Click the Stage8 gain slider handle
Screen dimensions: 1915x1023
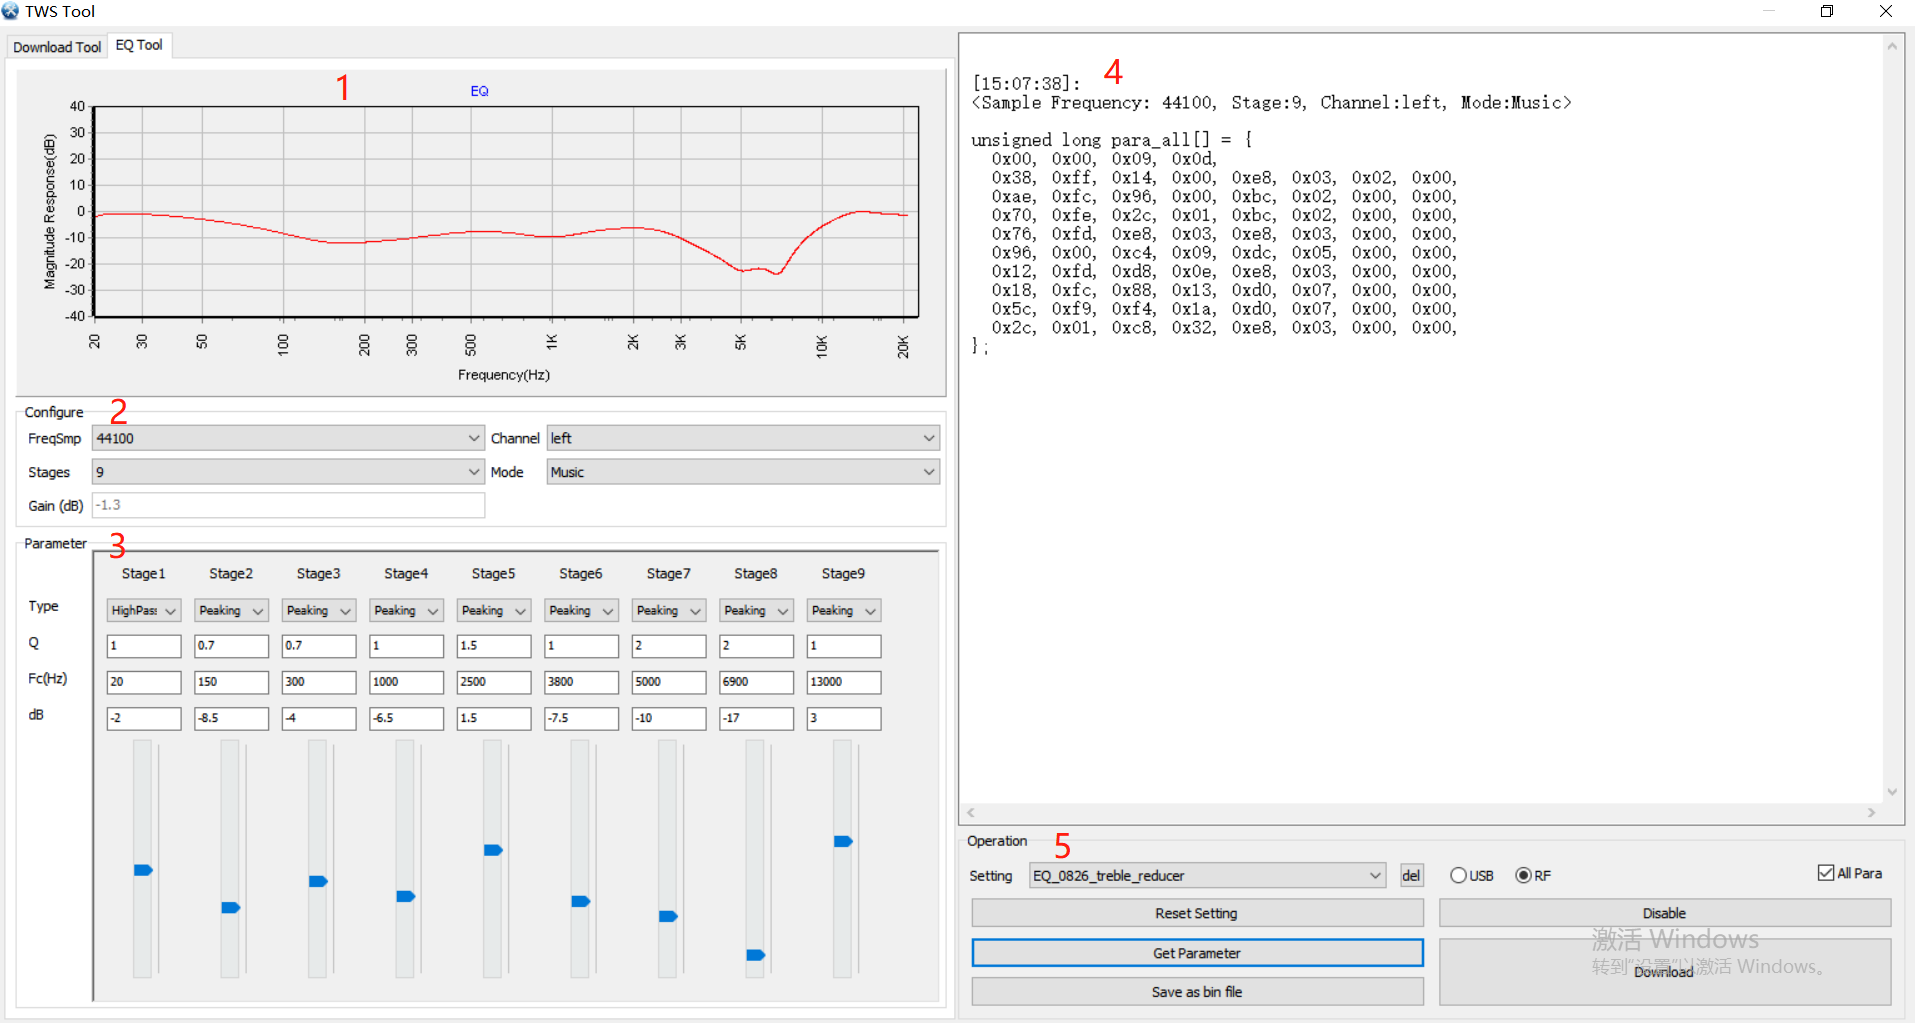point(756,955)
